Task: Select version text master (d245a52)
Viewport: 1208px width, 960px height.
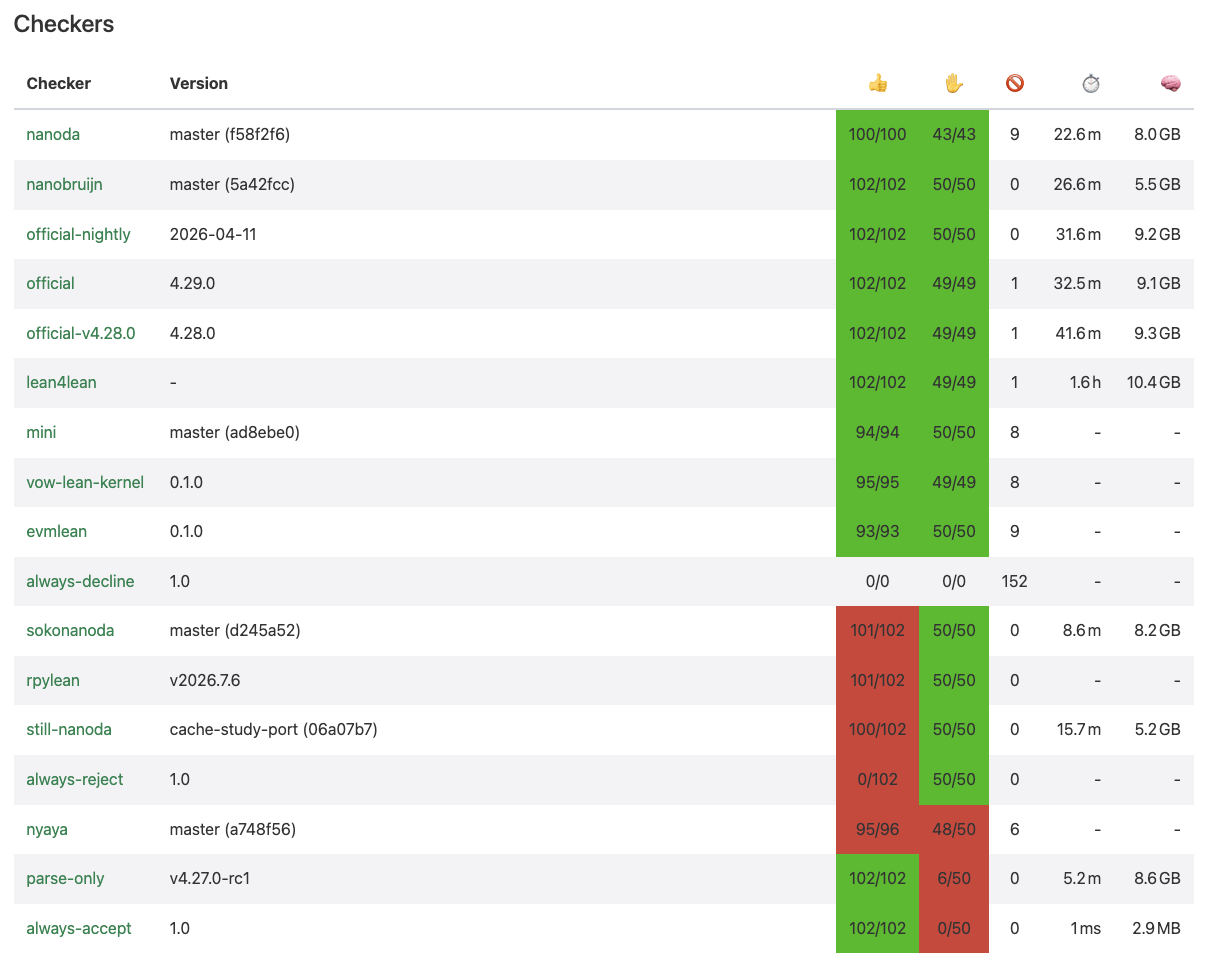Action: pyautogui.click(x=235, y=630)
